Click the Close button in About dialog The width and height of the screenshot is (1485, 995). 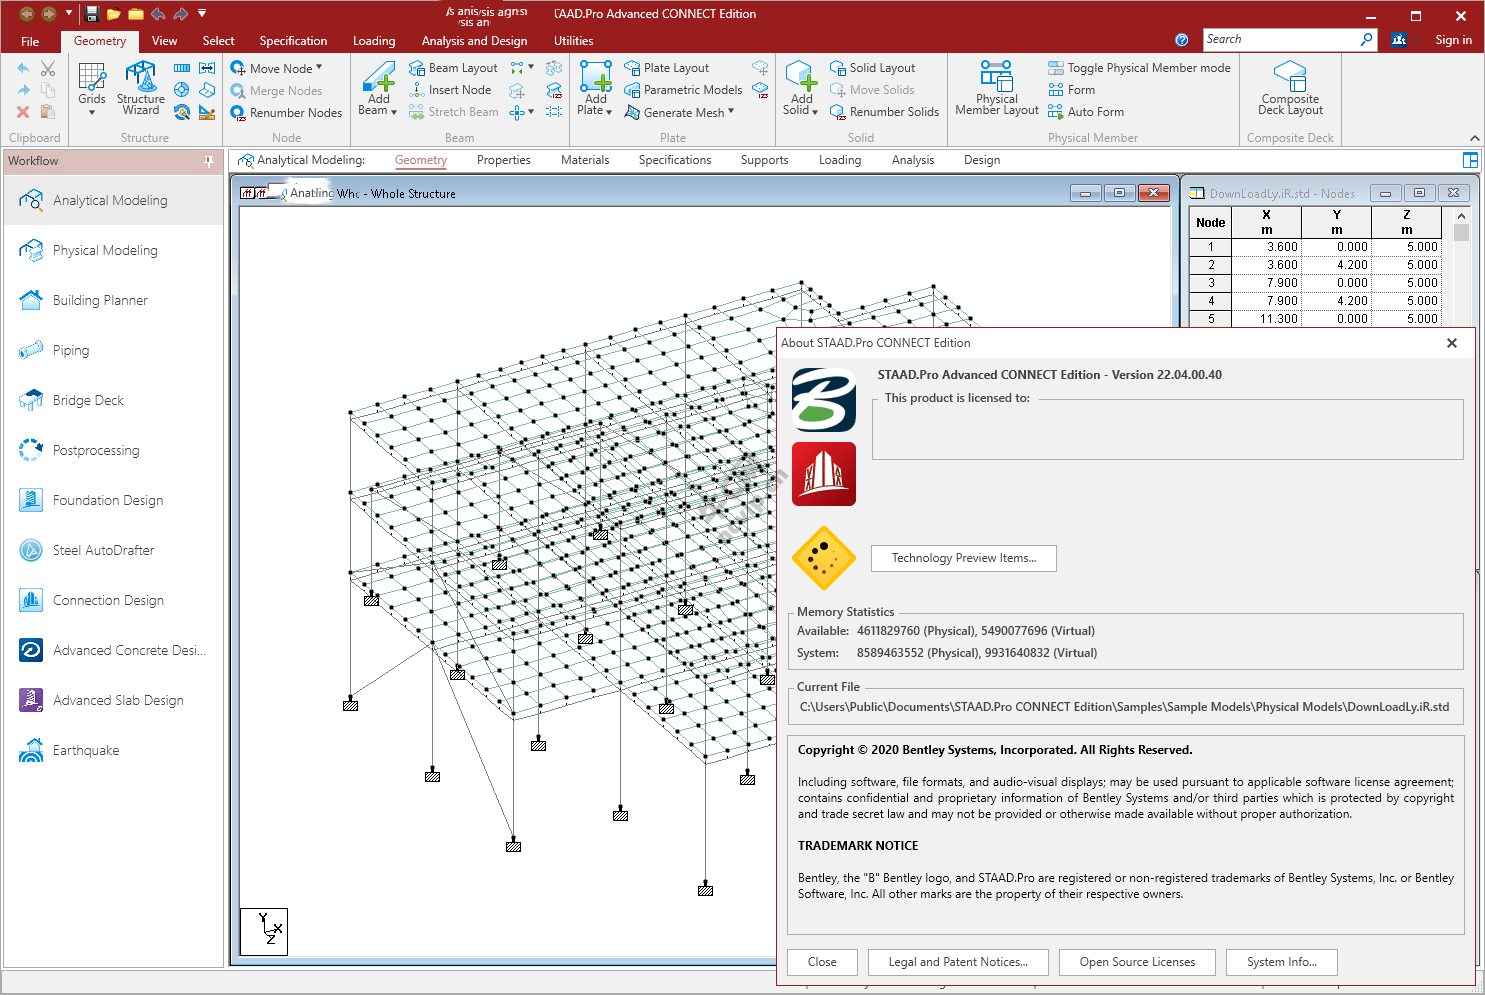point(822,962)
